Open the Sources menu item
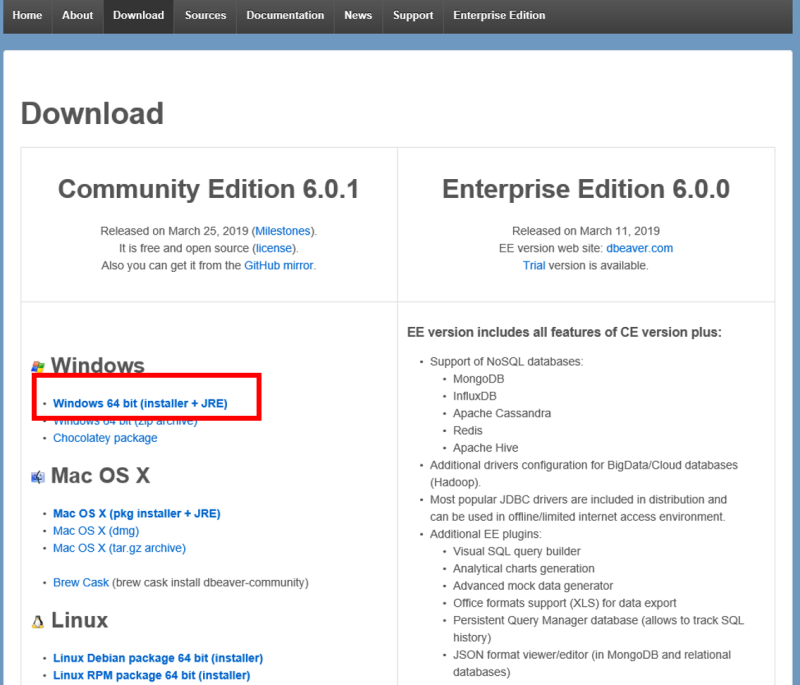The image size is (800, 685). tap(205, 15)
